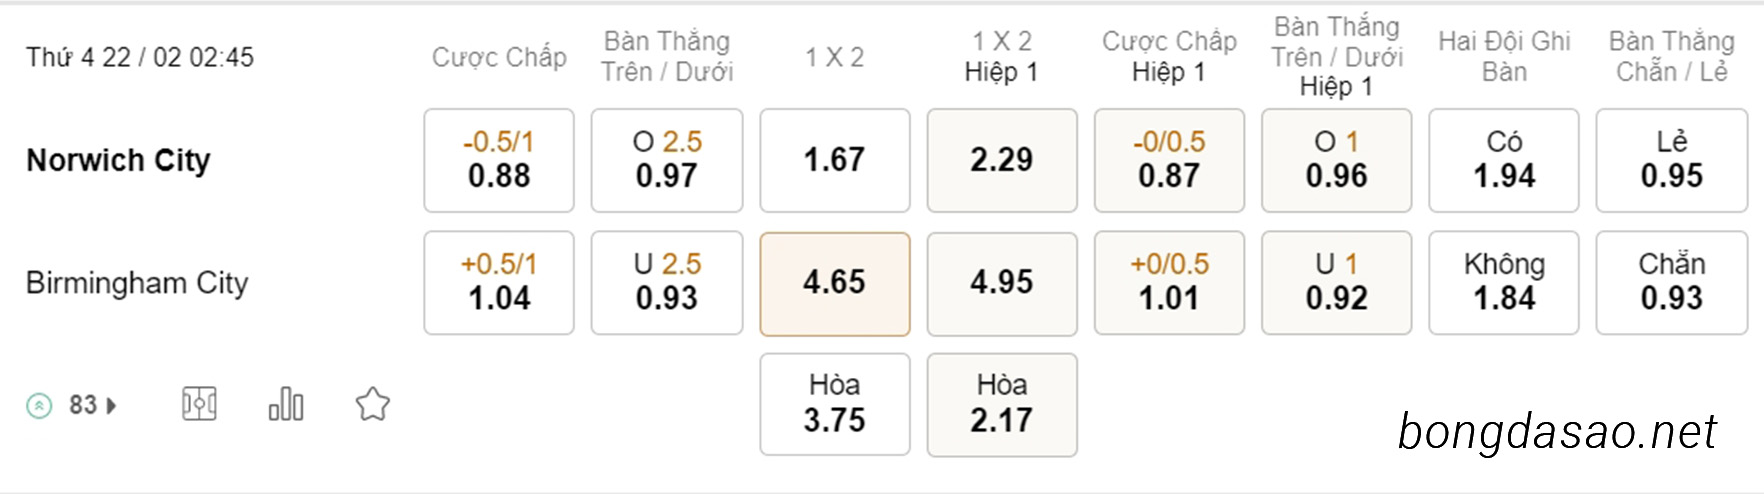Viewport: 1764px width, 494px height.
Task: Open the bar chart statistics icon
Action: click(286, 404)
